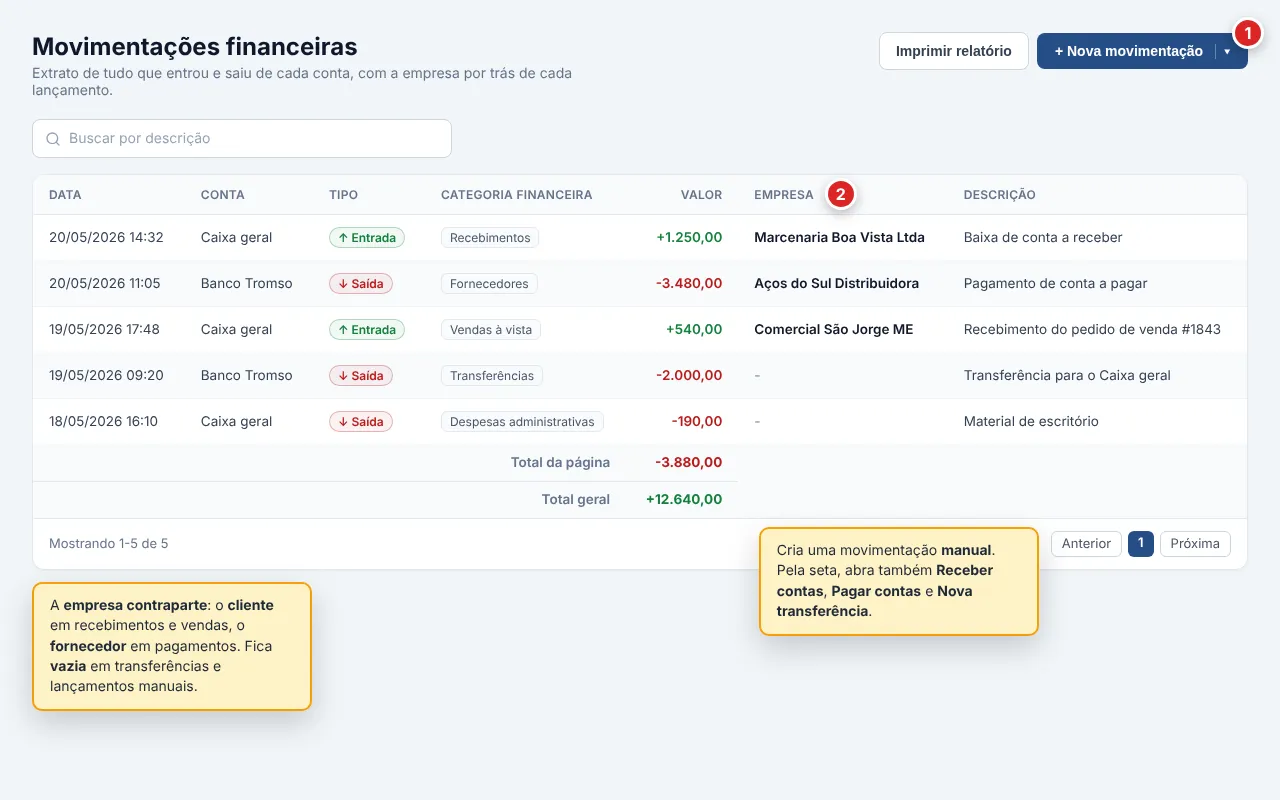1280x800 pixels.
Task: Click the Total geral amount +12.640,00
Action: tap(684, 500)
